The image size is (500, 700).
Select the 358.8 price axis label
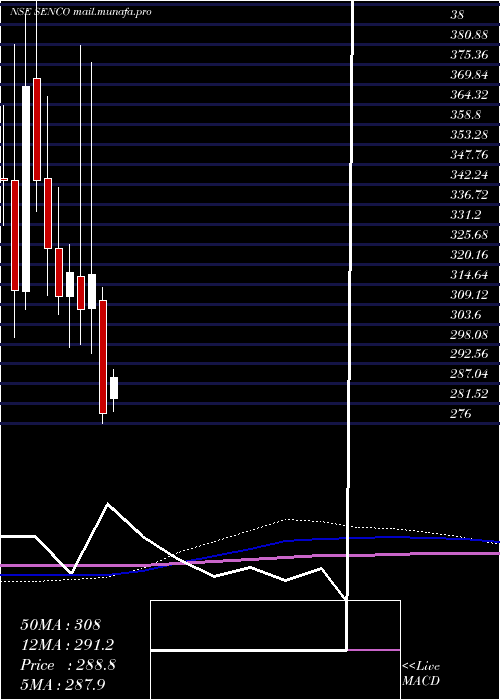coord(466,115)
